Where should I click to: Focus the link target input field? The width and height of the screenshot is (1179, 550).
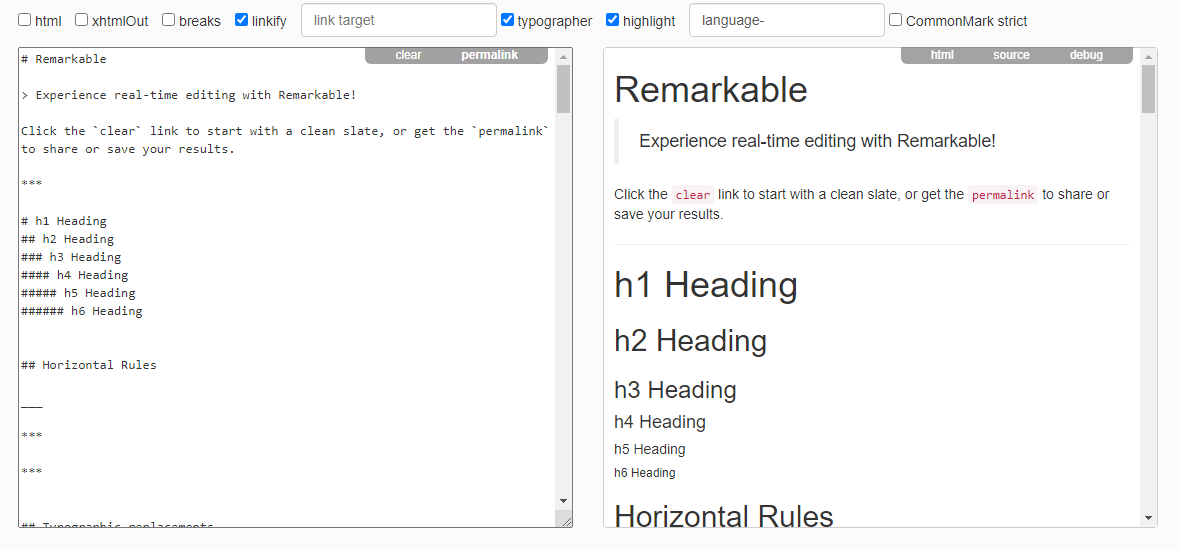(399, 20)
